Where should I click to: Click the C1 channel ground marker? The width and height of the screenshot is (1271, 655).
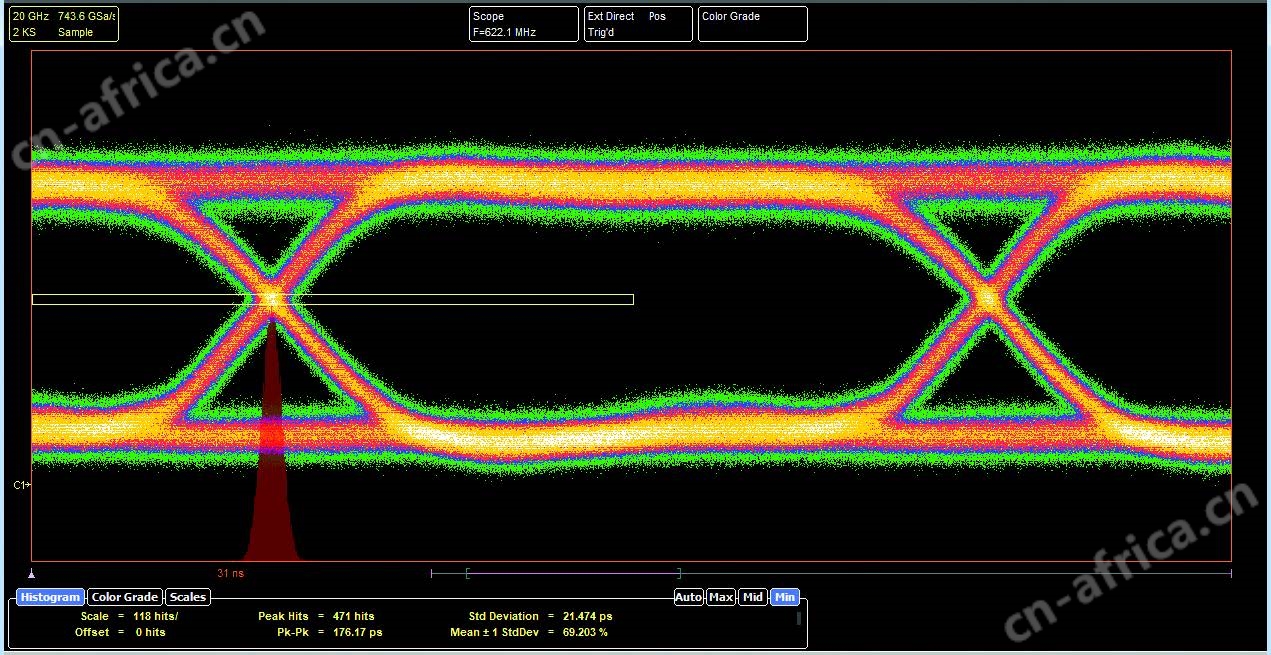point(21,485)
